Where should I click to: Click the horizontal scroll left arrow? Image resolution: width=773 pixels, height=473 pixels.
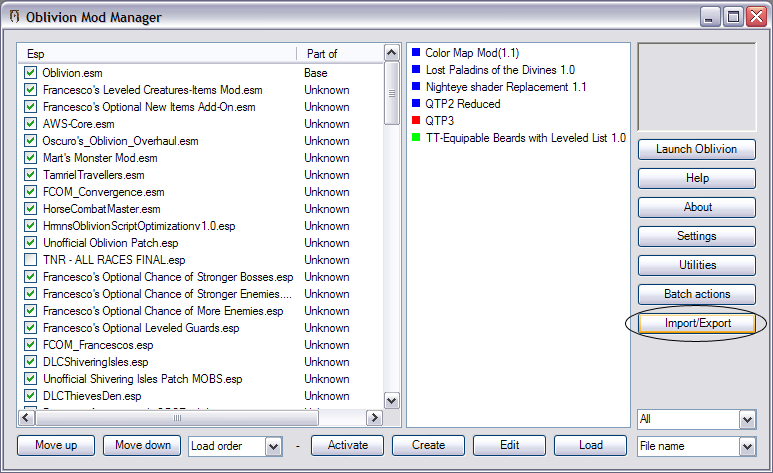pos(26,418)
